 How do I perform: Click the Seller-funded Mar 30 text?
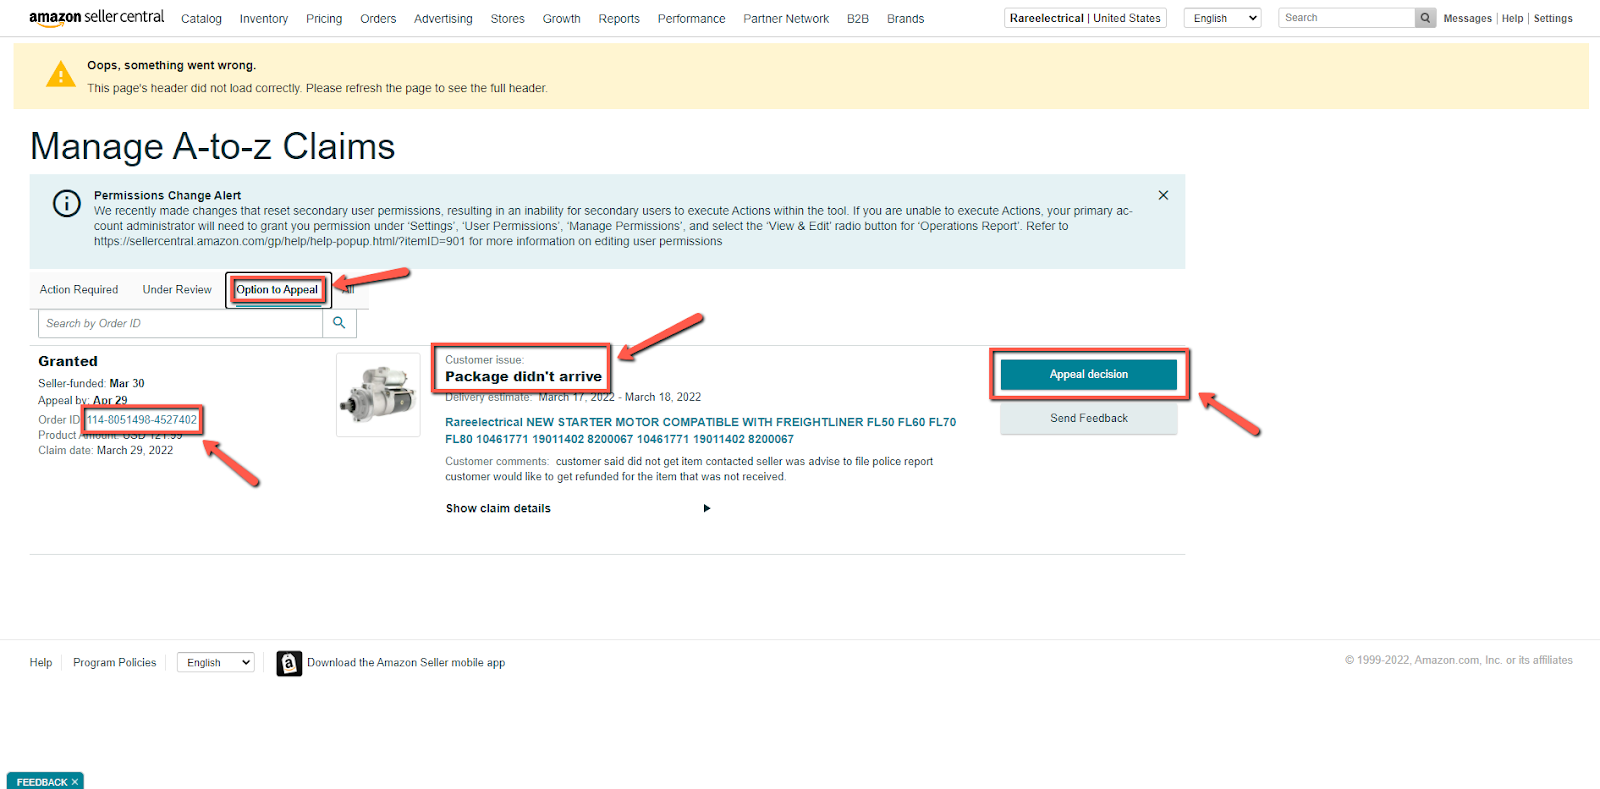coord(91,384)
